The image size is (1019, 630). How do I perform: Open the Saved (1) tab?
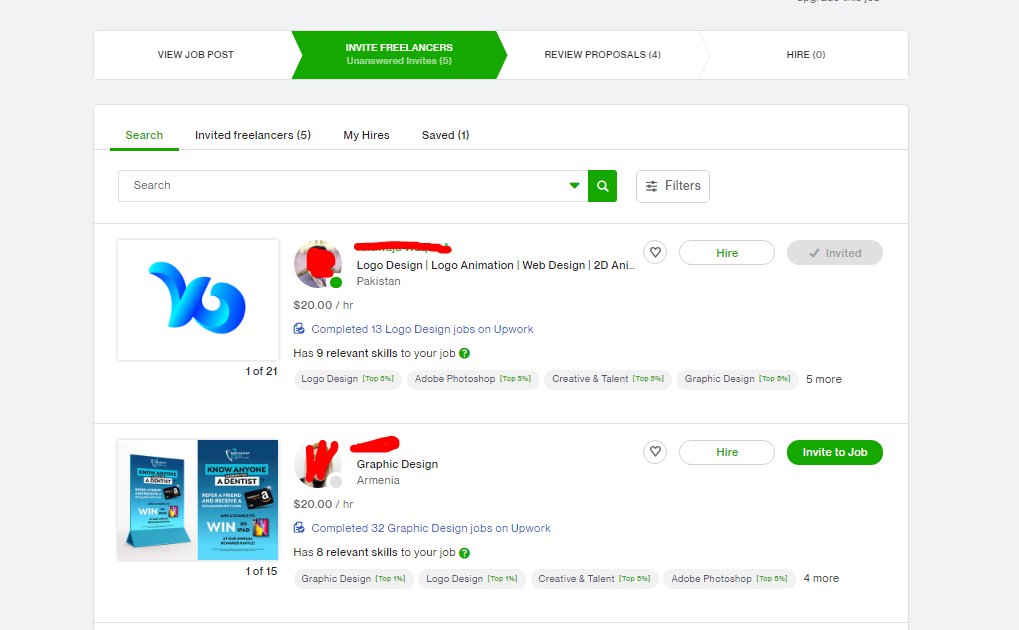tap(445, 135)
